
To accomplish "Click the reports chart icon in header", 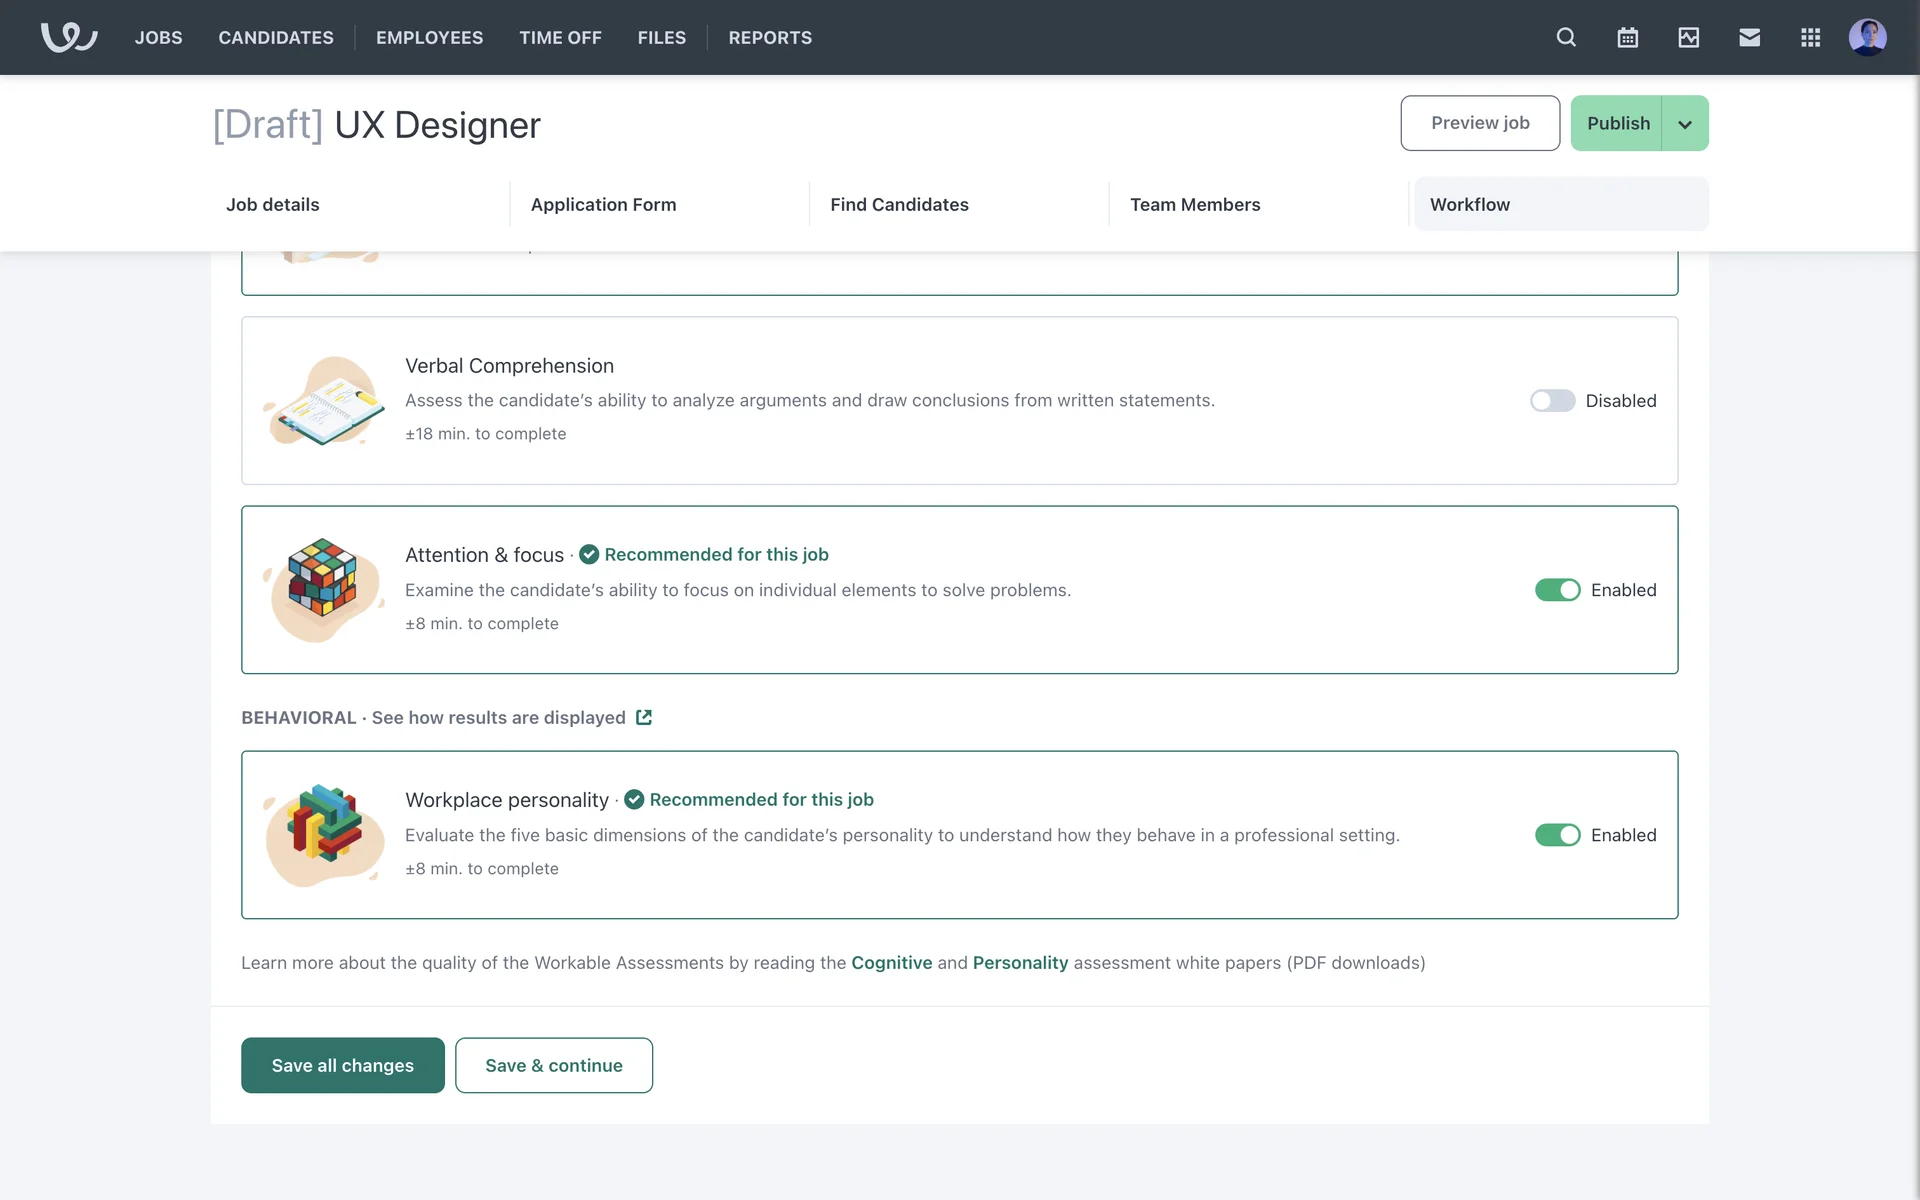I will [1688, 37].
